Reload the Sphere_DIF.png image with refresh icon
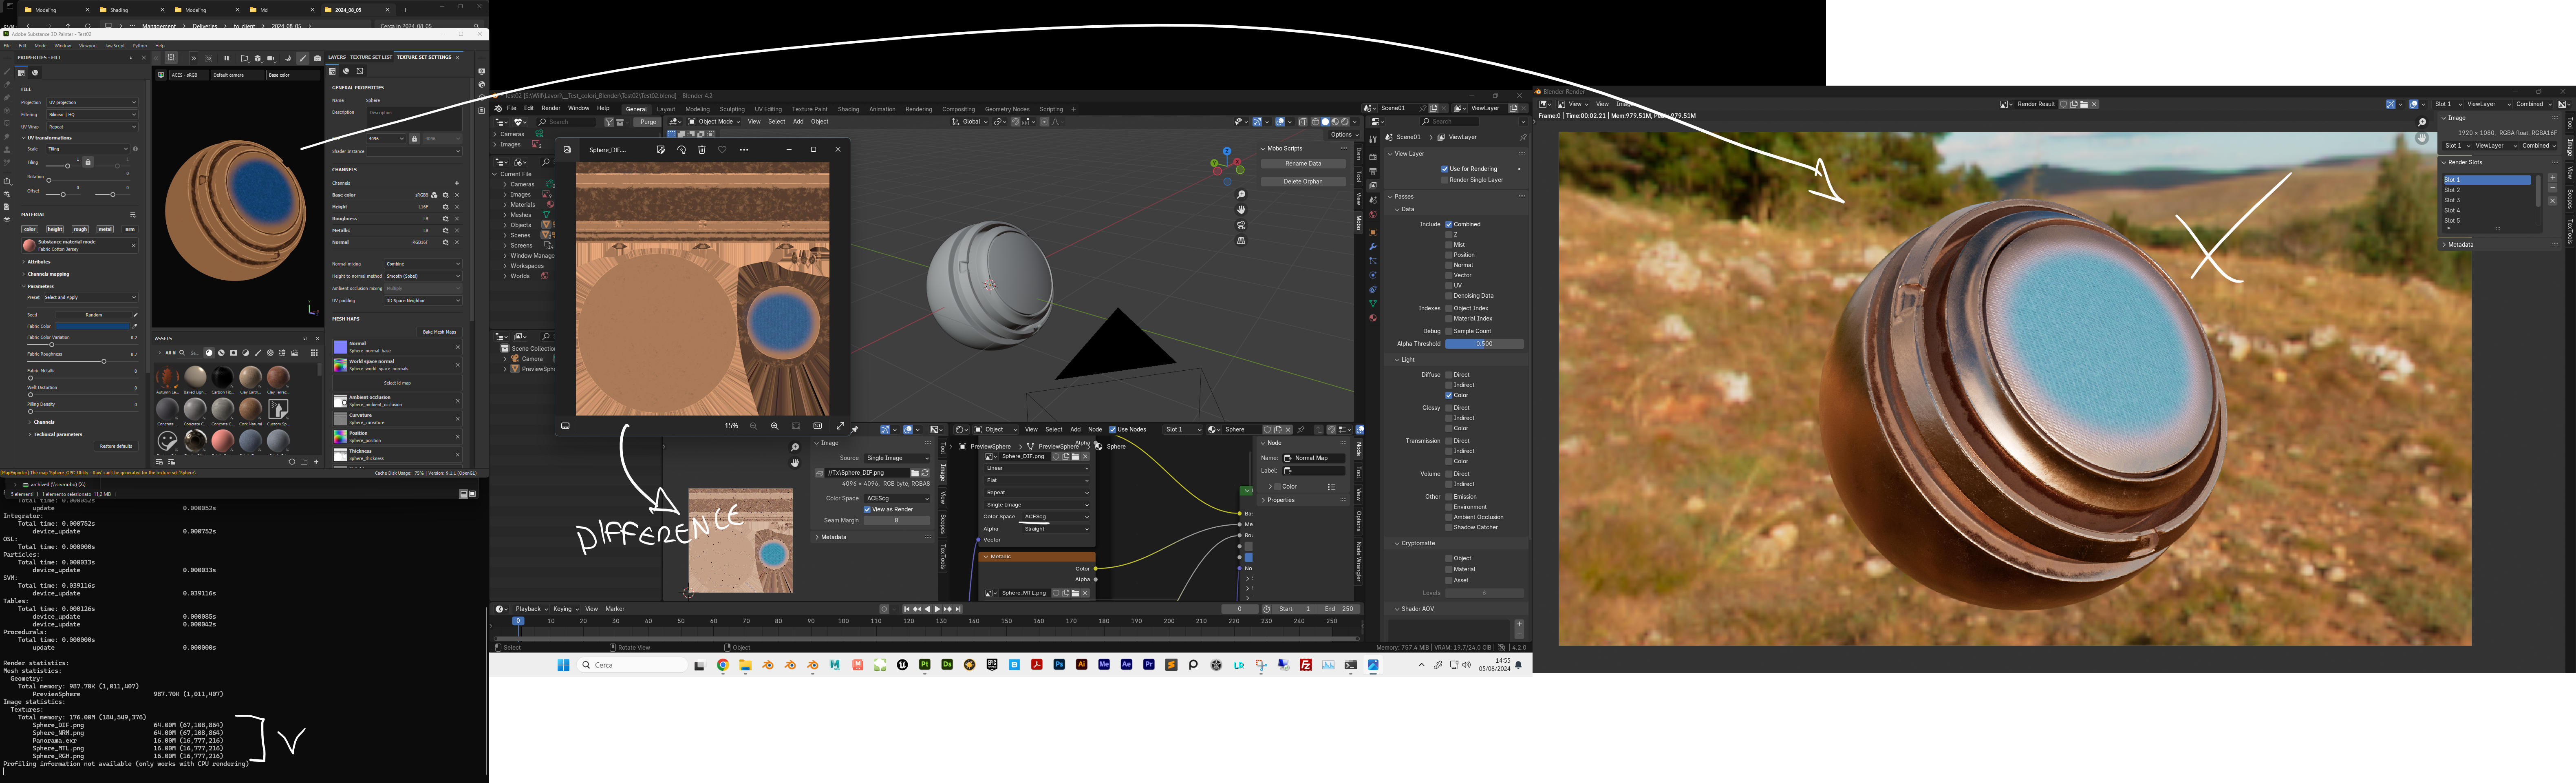This screenshot has width=2576, height=783. coord(925,473)
